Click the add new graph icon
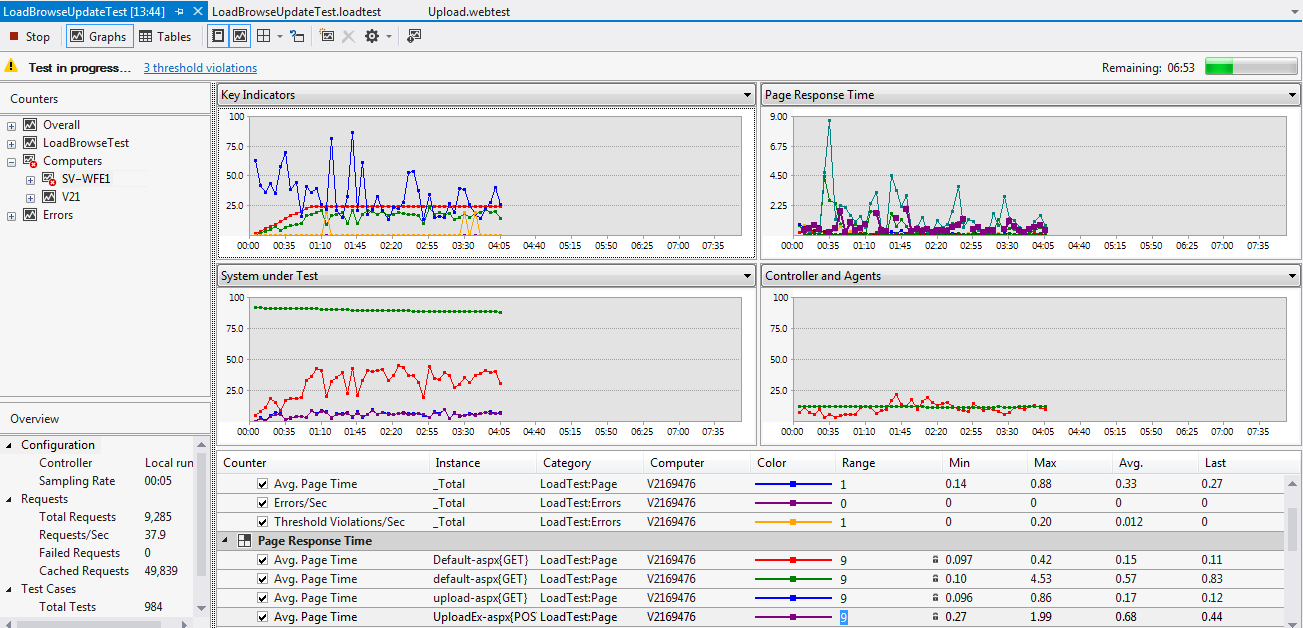 coord(327,36)
